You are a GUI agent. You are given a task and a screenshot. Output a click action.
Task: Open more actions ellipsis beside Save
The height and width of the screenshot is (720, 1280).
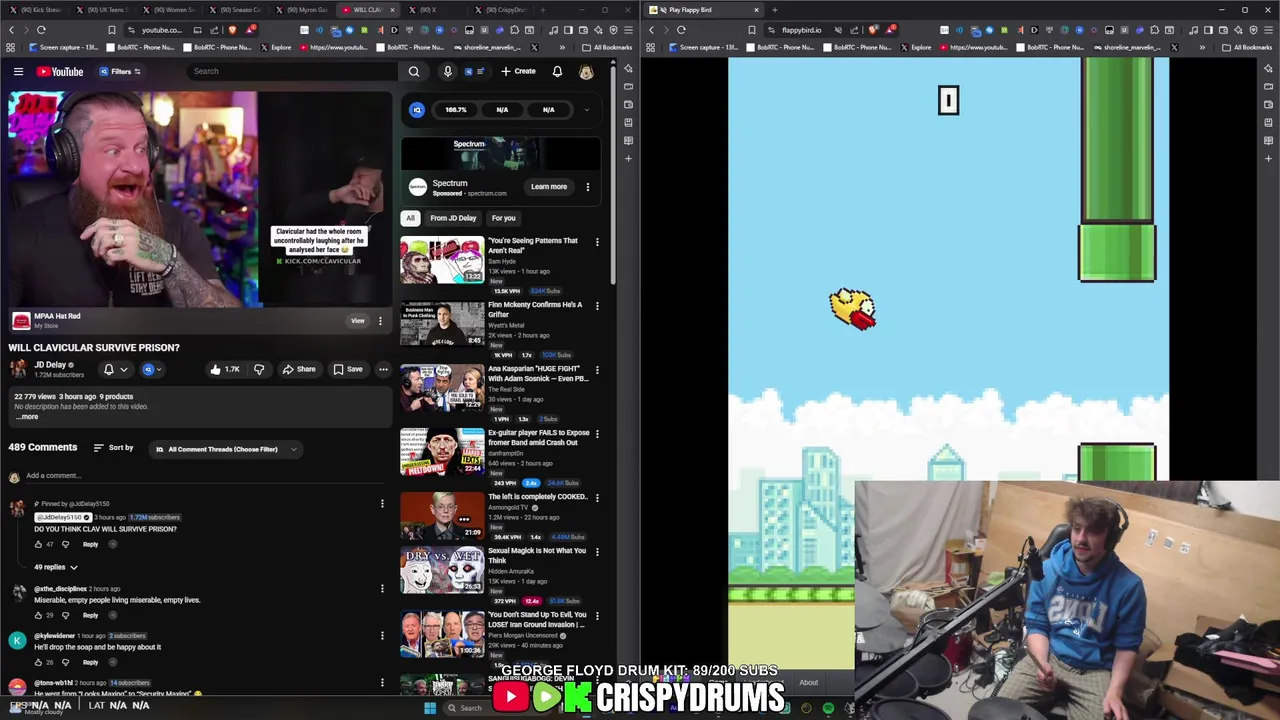click(x=383, y=369)
